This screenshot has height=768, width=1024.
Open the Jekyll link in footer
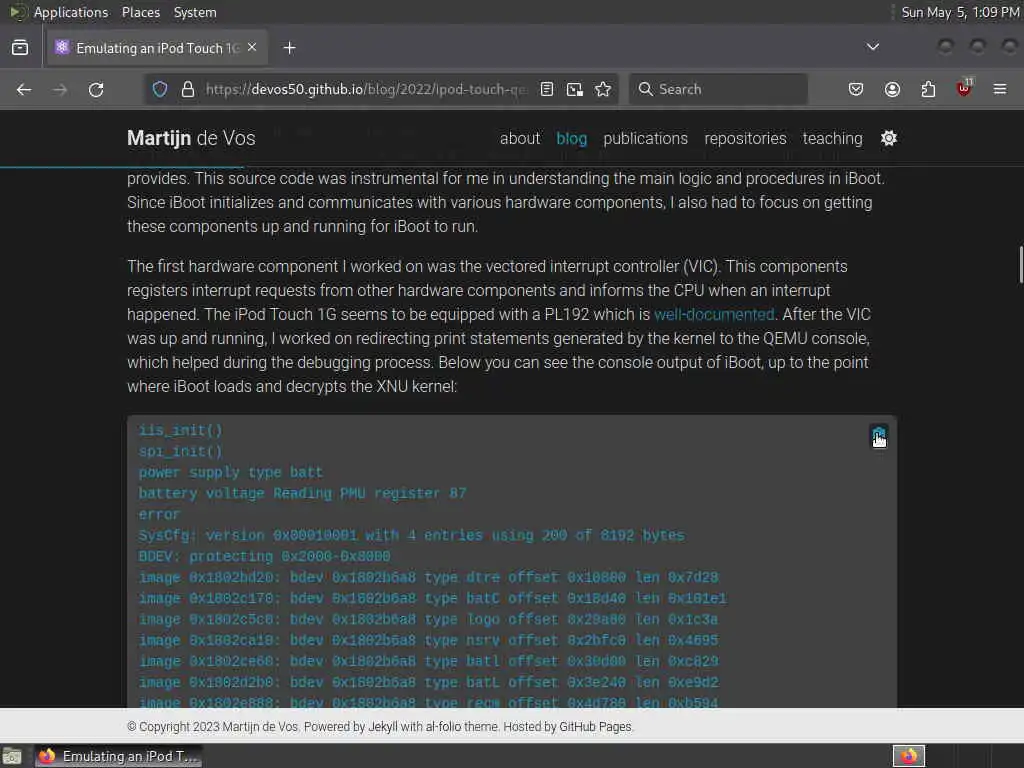click(383, 727)
